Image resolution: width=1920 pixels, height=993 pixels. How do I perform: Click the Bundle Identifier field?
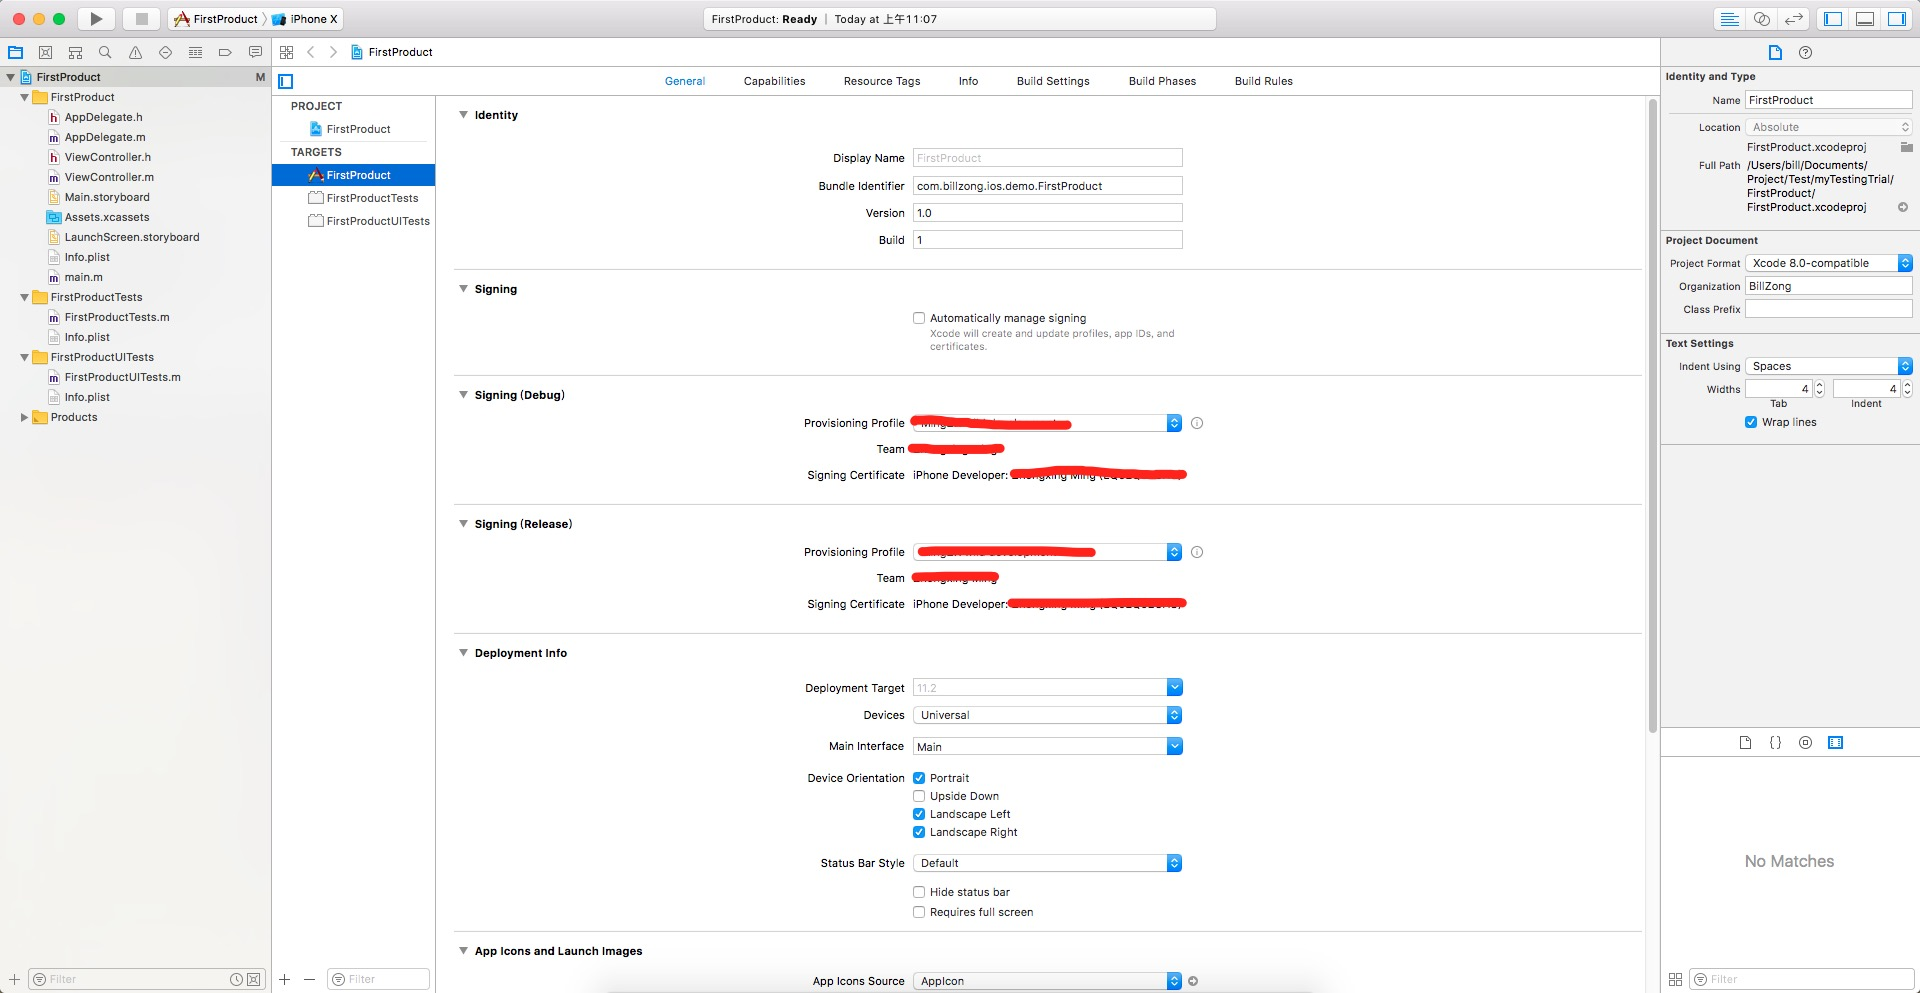1047,186
